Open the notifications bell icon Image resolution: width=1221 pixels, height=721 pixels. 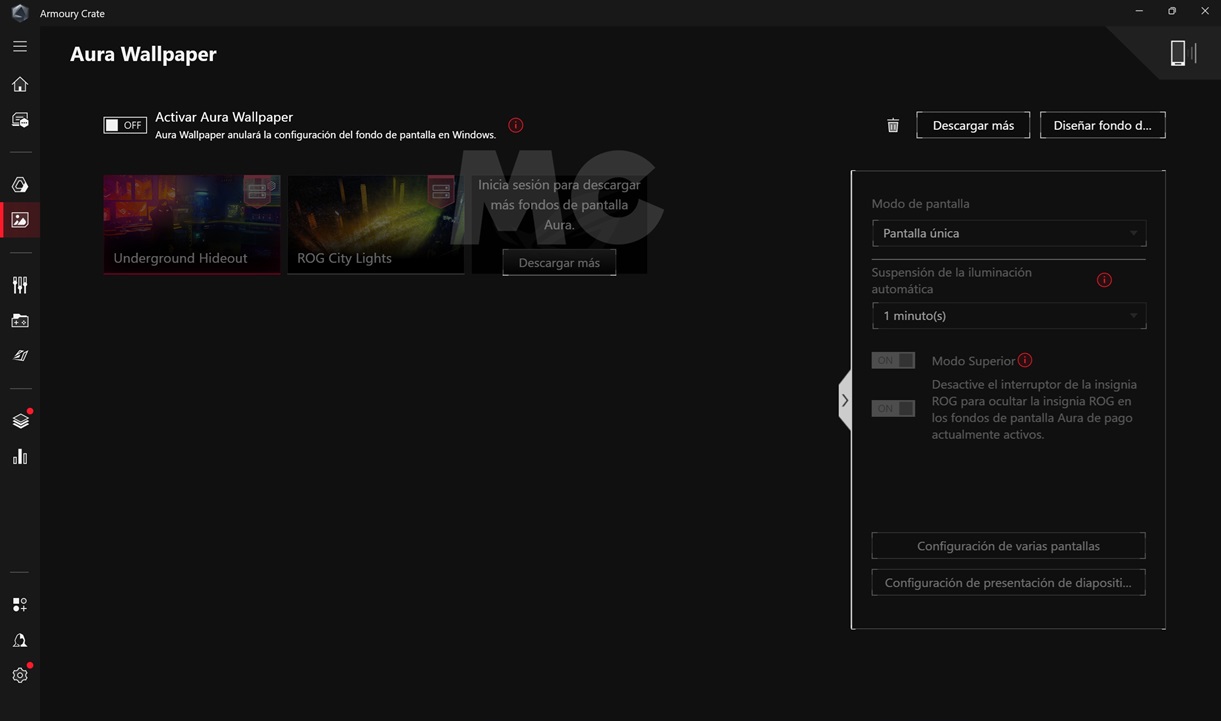pos(20,641)
